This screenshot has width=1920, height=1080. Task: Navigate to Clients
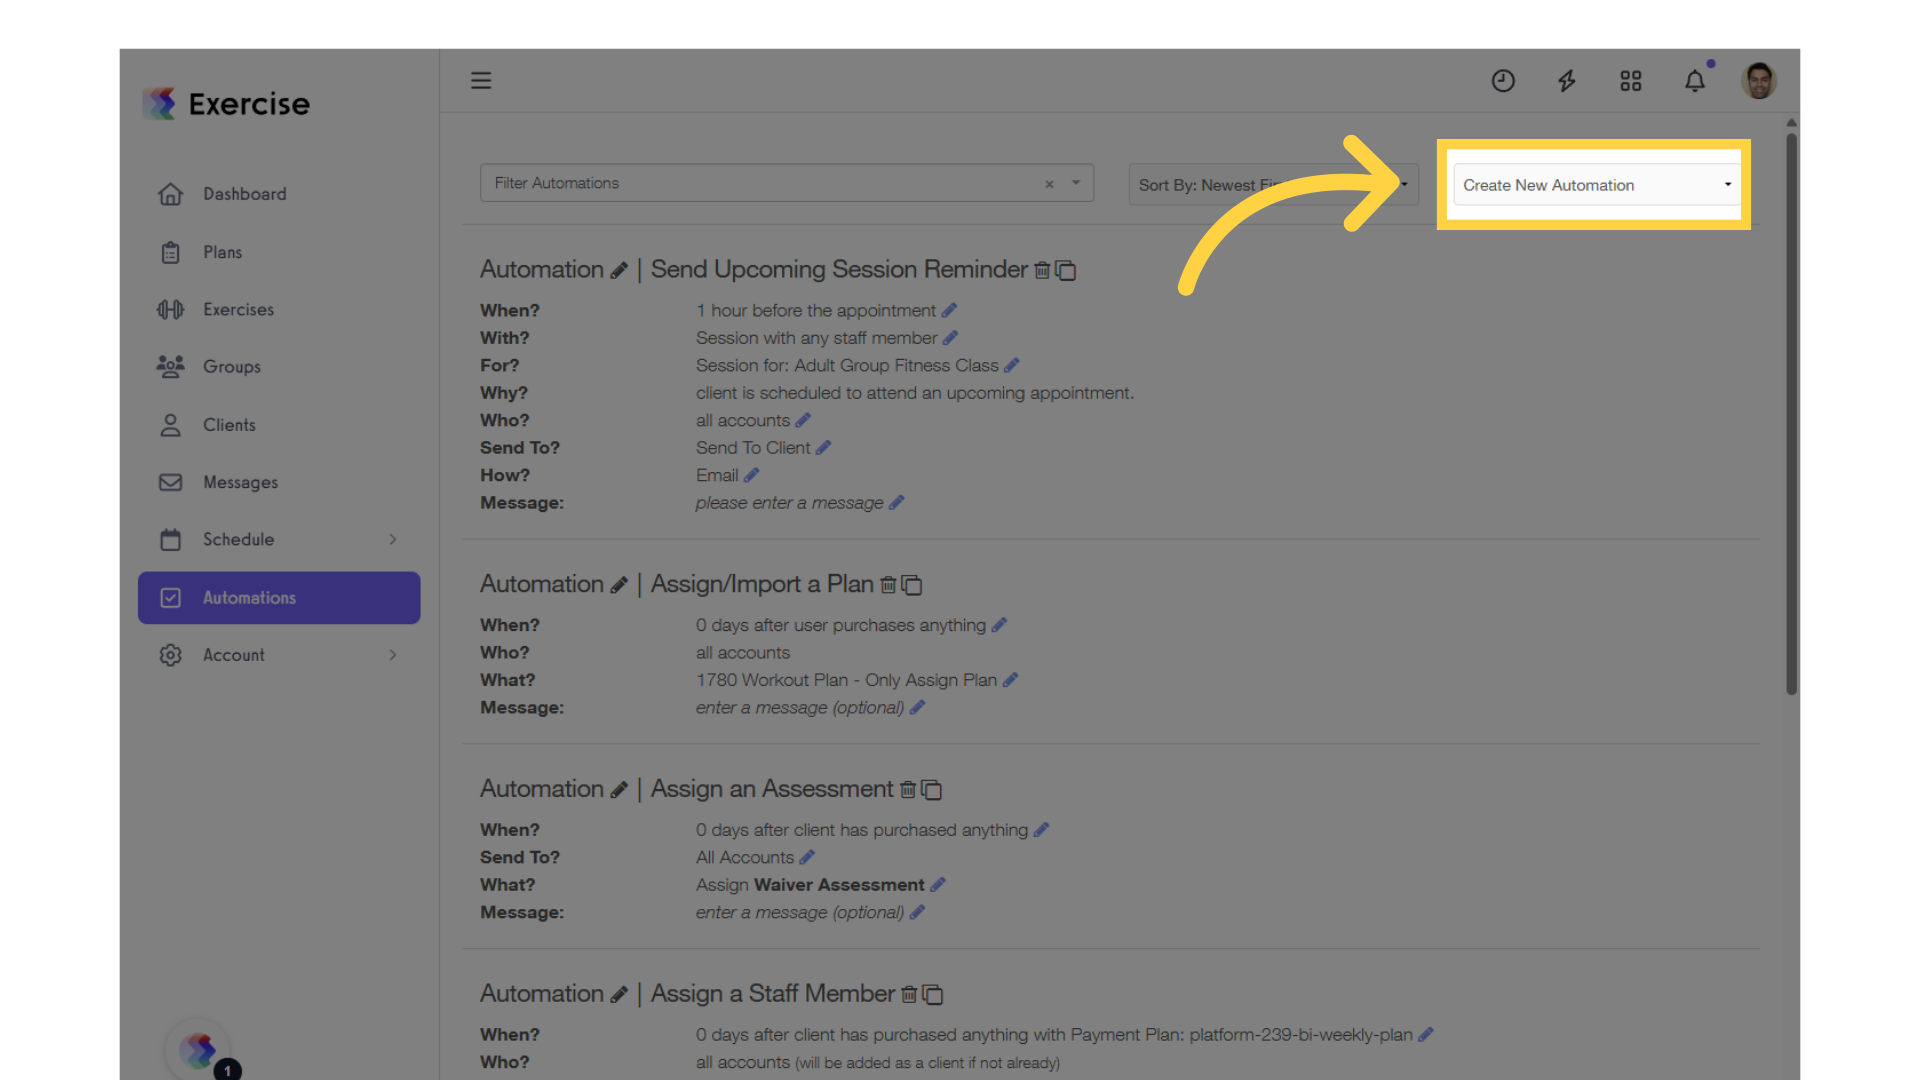(x=279, y=425)
